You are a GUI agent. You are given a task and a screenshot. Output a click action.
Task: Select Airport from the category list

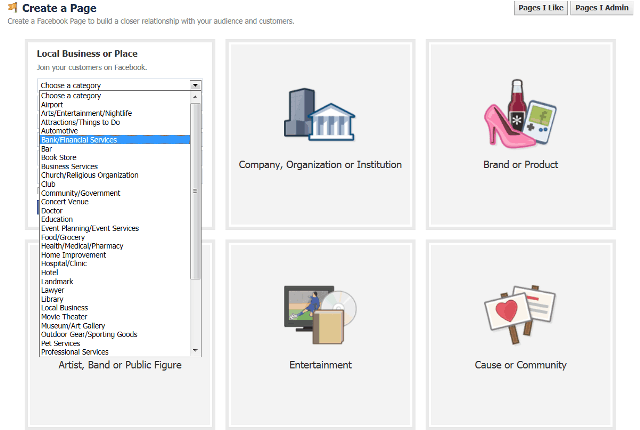point(115,105)
